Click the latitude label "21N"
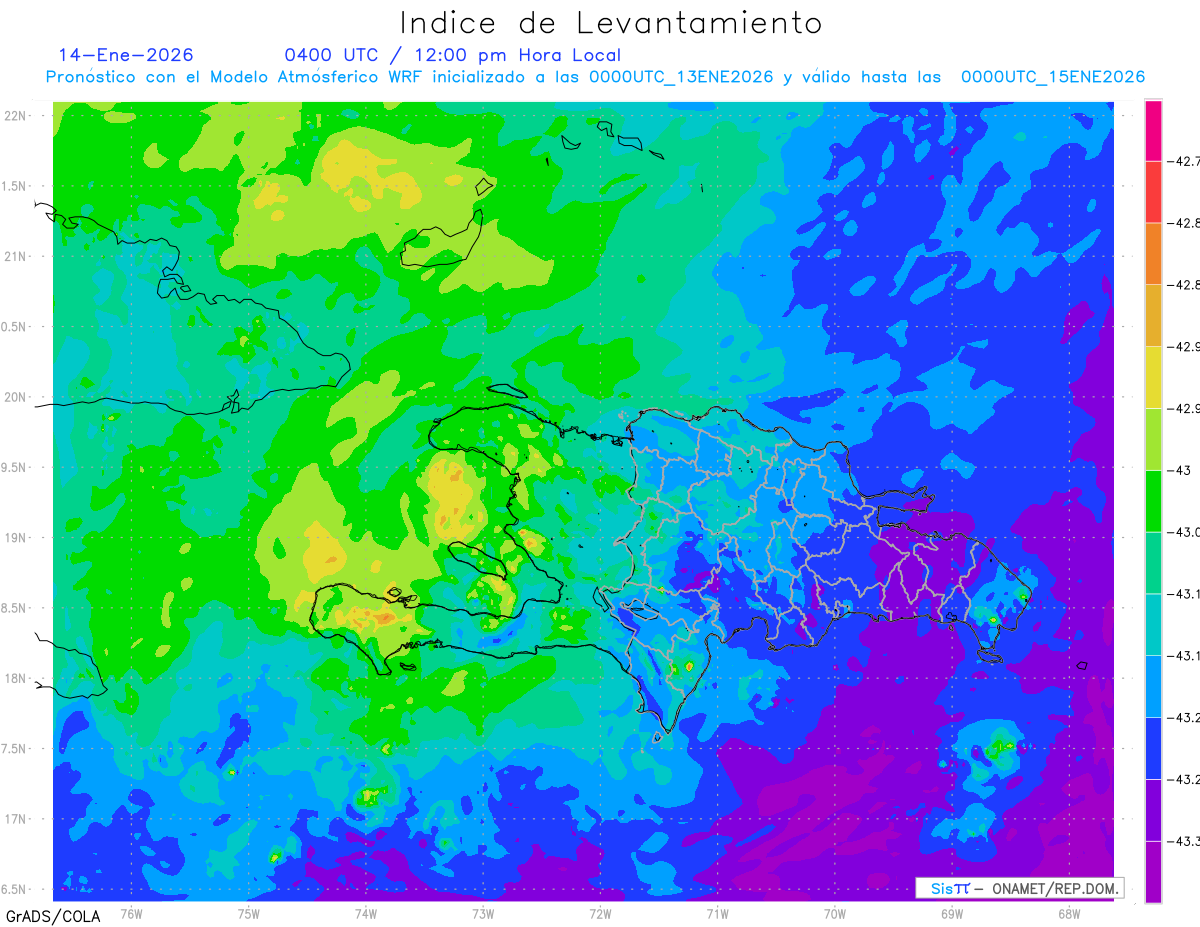Screen dimensions: 1200x927 pyautogui.click(x=17, y=256)
